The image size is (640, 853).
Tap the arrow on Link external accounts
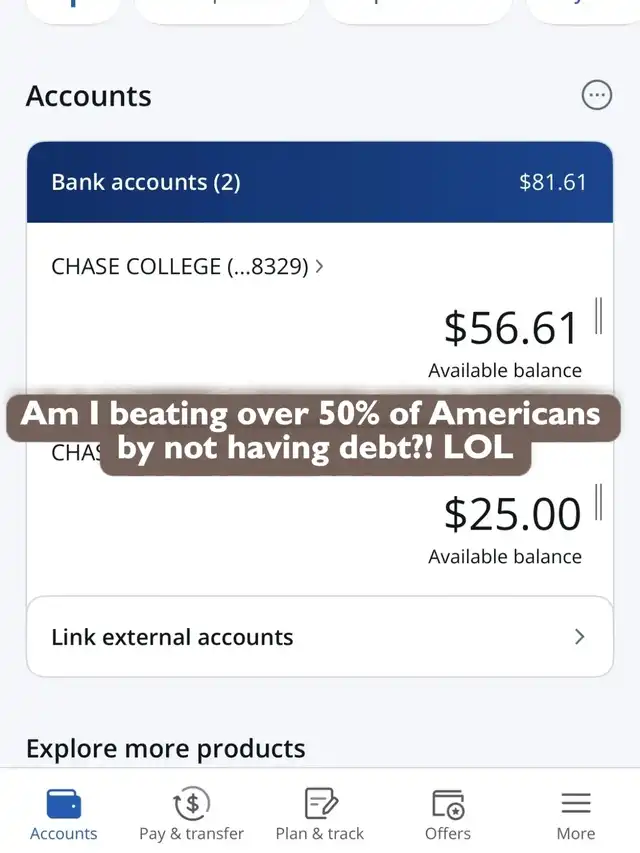pos(580,637)
